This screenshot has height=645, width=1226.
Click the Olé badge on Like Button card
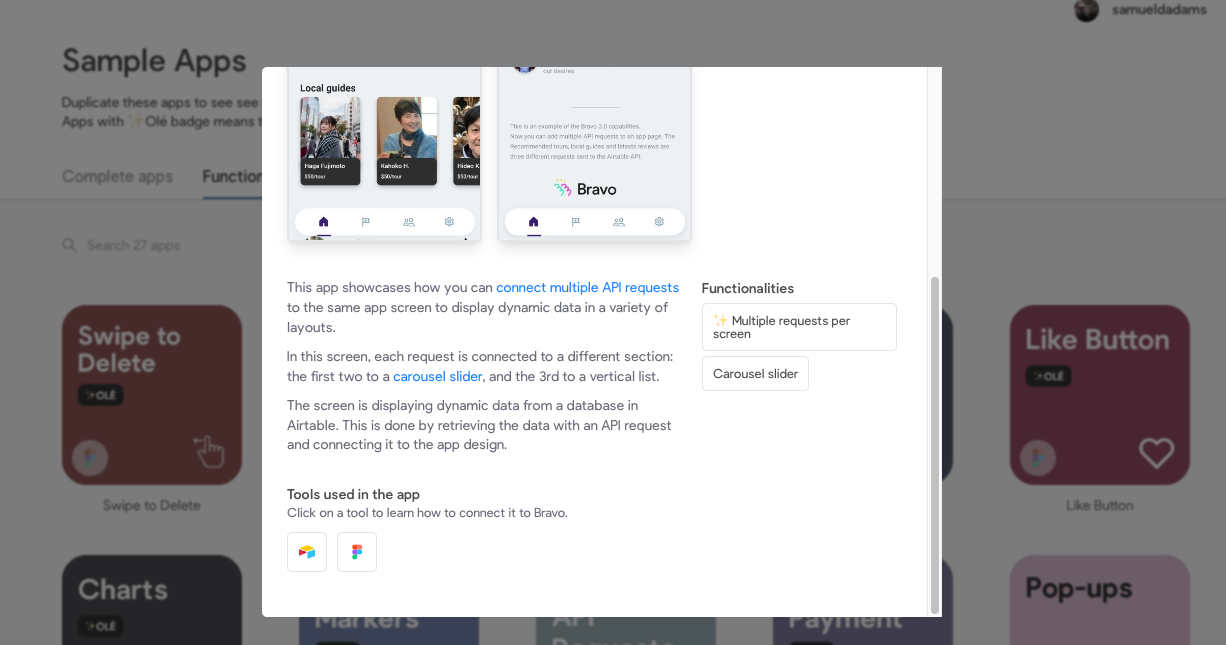click(x=1048, y=376)
